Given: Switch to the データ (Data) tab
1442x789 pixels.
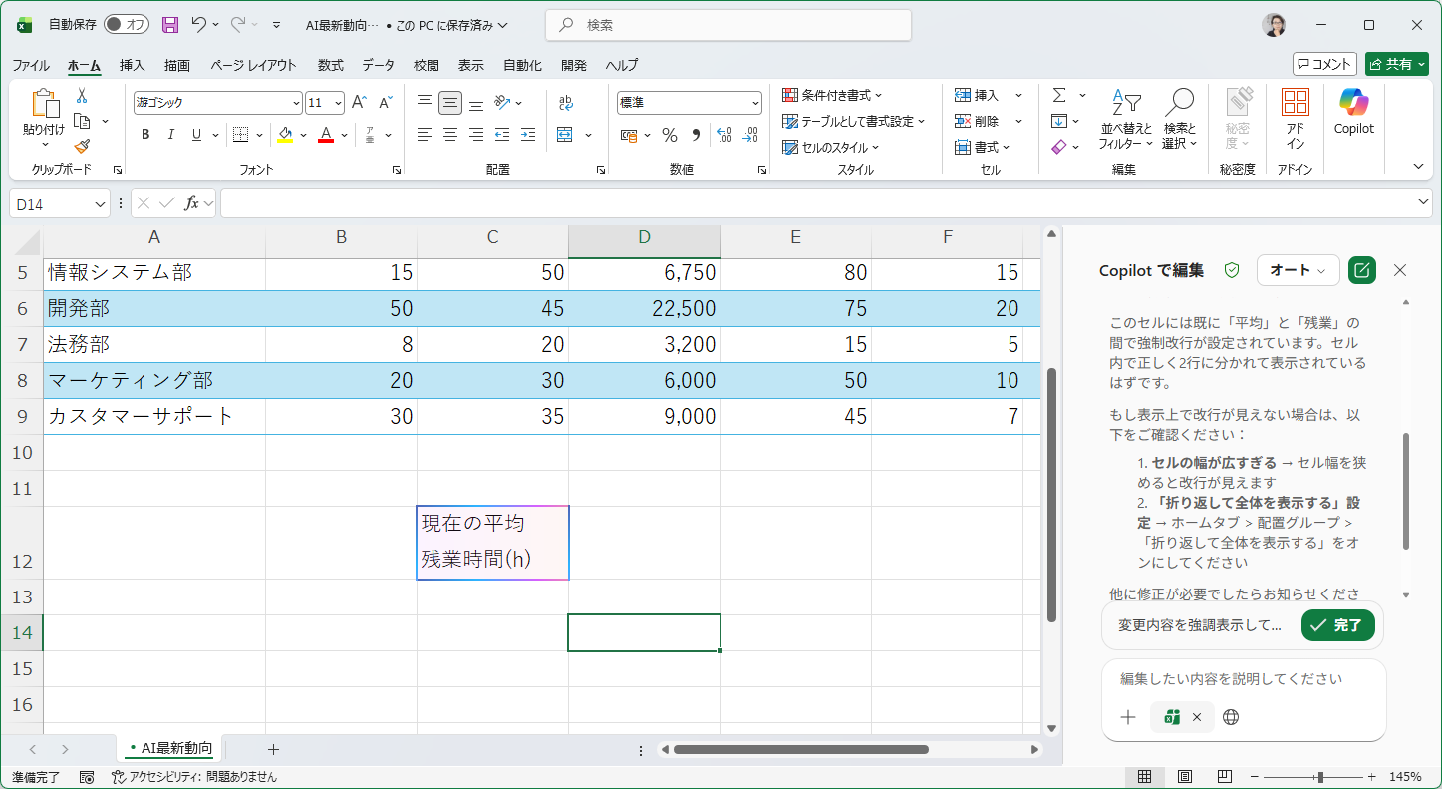Looking at the screenshot, I should [378, 65].
